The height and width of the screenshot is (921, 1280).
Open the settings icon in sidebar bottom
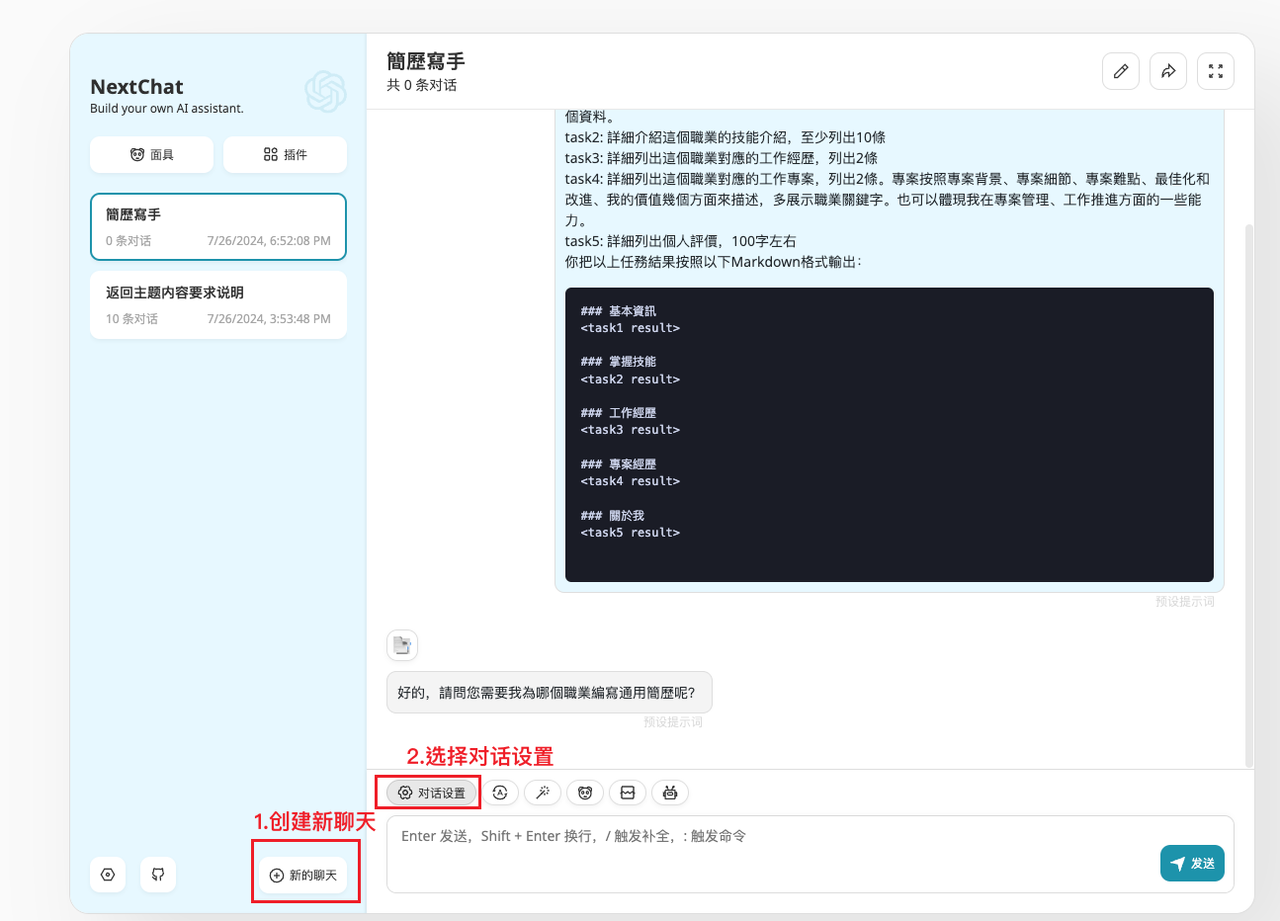click(108, 874)
